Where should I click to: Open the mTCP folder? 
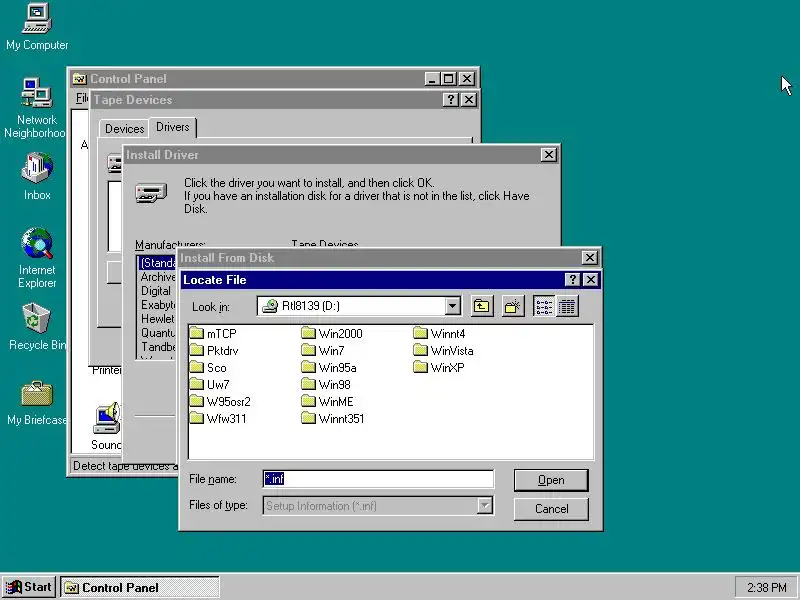[x=213, y=334]
